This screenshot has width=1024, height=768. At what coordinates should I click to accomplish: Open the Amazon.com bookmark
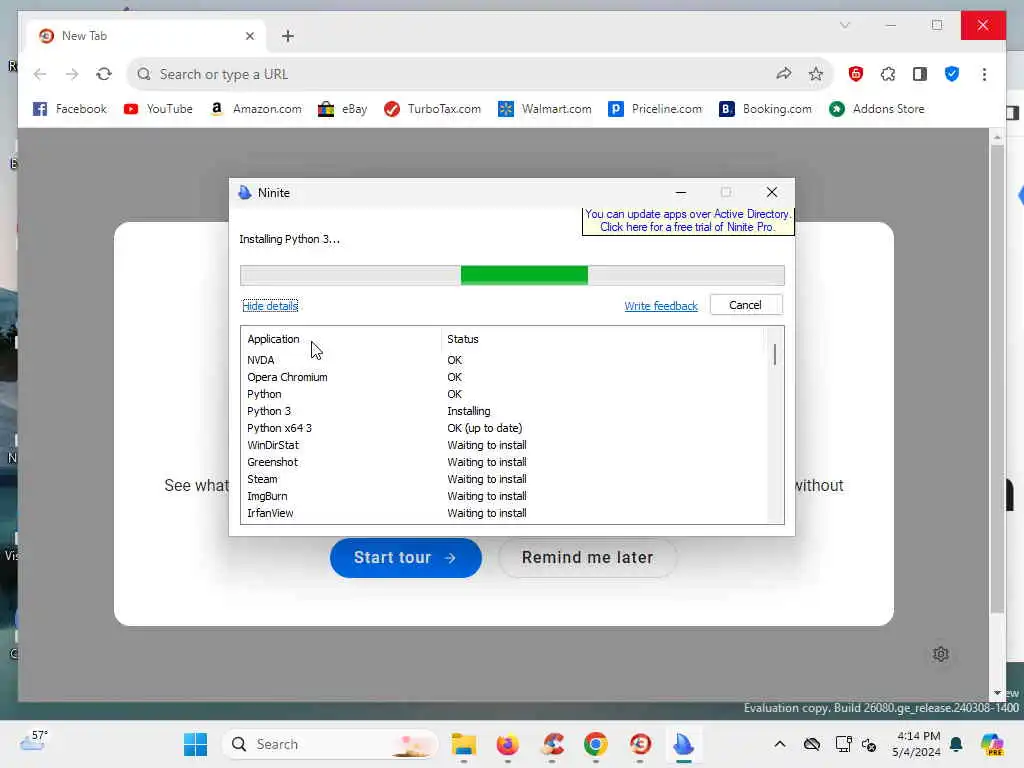[256, 109]
